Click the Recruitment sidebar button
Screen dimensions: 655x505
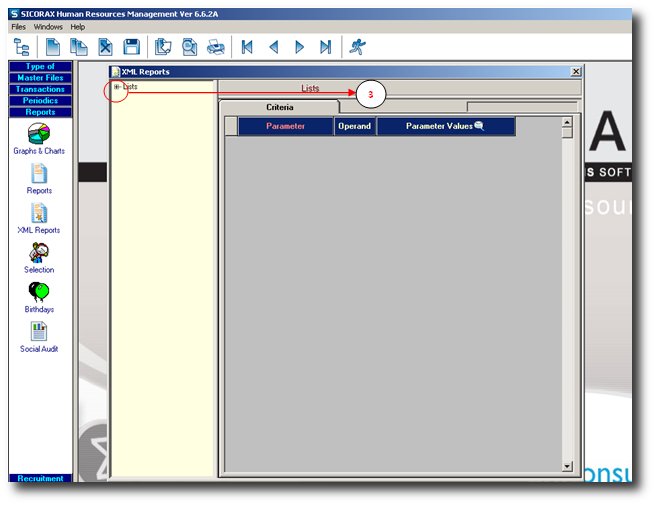pos(40,478)
